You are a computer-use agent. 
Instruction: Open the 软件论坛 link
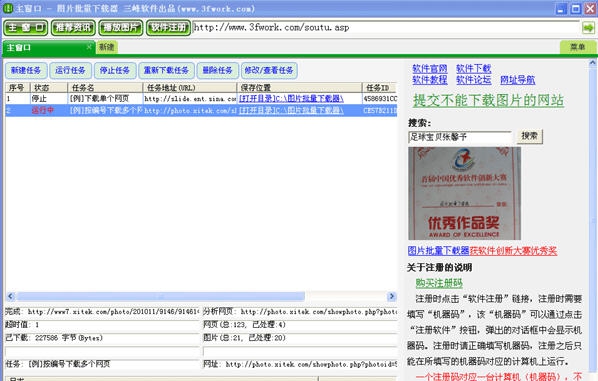pyautogui.click(x=474, y=80)
